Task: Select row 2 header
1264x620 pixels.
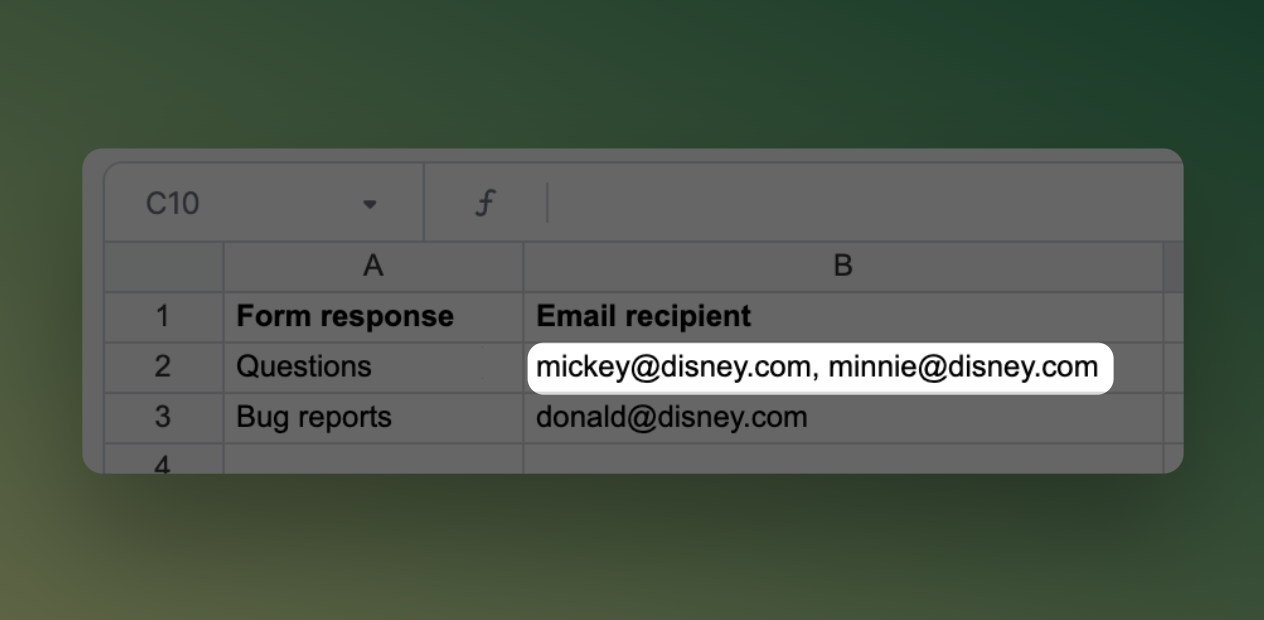Action: tap(163, 367)
